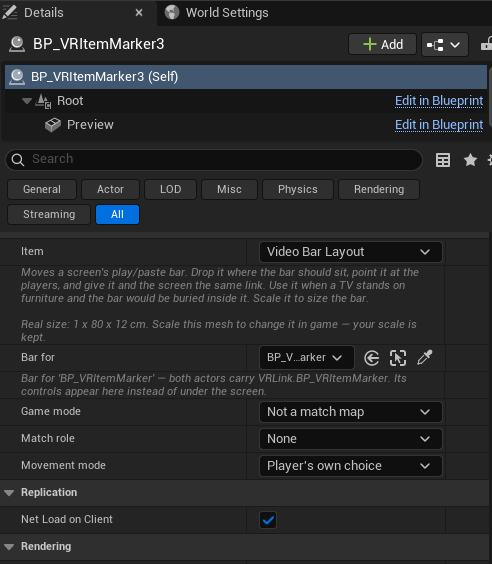Collapse the Rendering section
This screenshot has width=492, height=564.
9,547
